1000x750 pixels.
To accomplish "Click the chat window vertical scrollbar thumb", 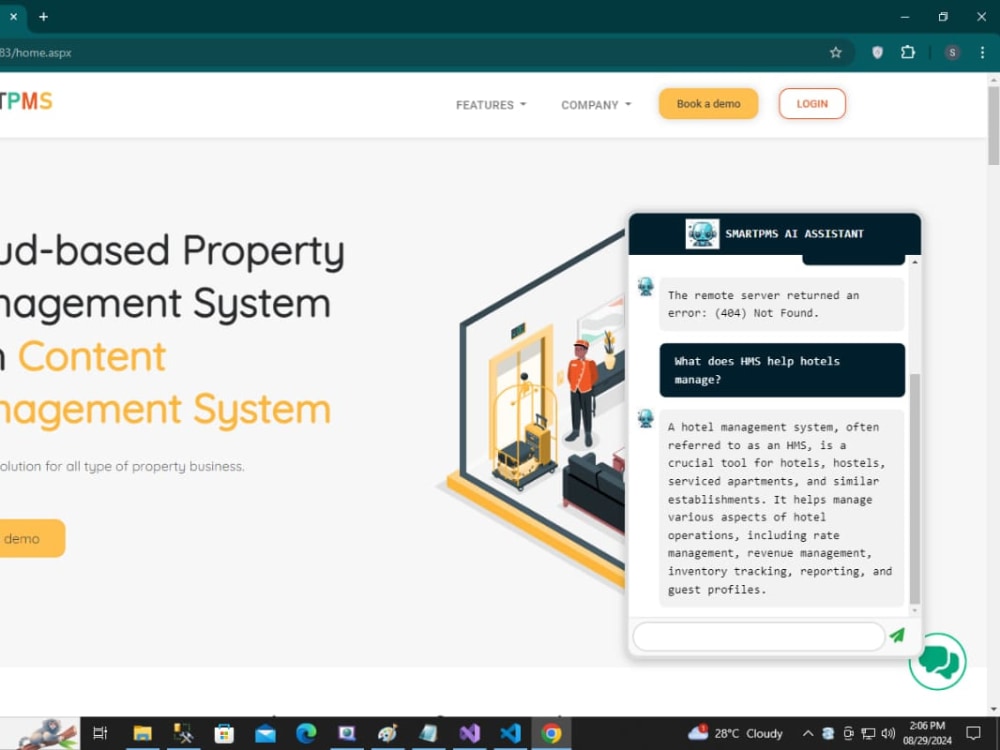I will pos(915,488).
